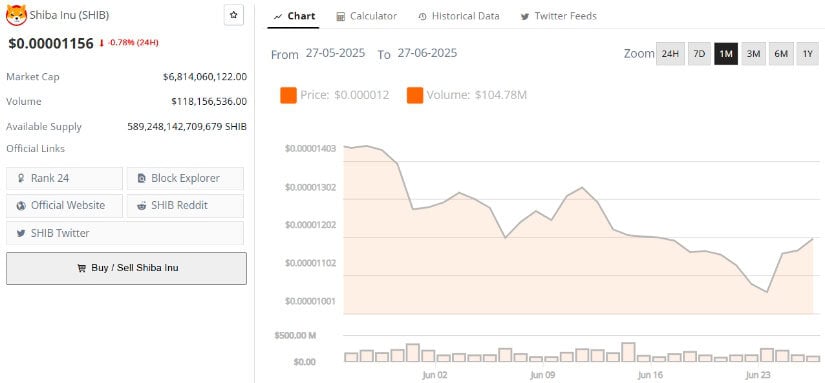
Task: Click the Price: $0.000012 legend label
Action: [x=345, y=95]
